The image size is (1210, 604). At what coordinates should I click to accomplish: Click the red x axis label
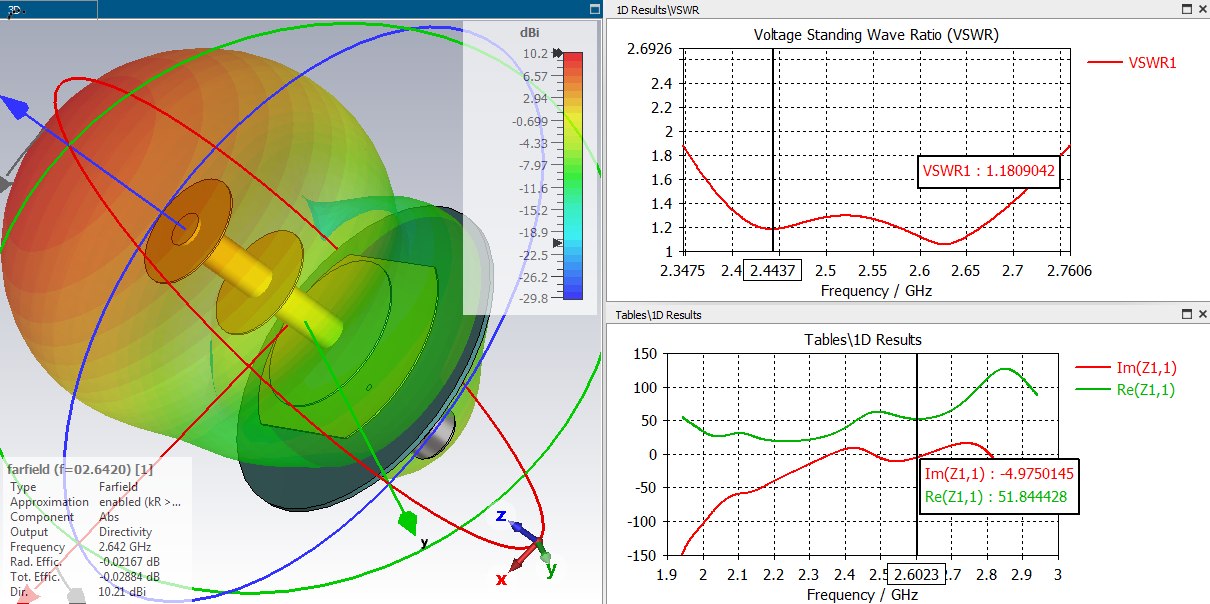pos(501,579)
